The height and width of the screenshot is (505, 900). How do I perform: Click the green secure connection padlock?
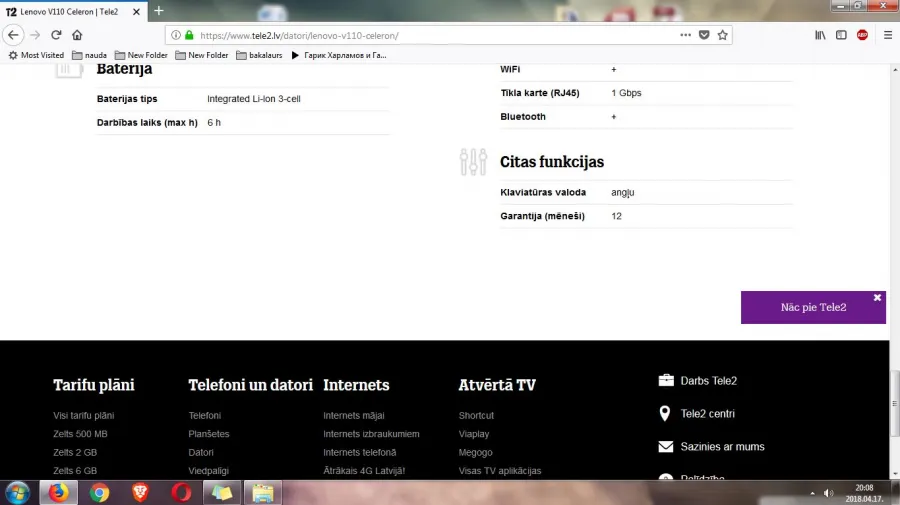coord(189,35)
